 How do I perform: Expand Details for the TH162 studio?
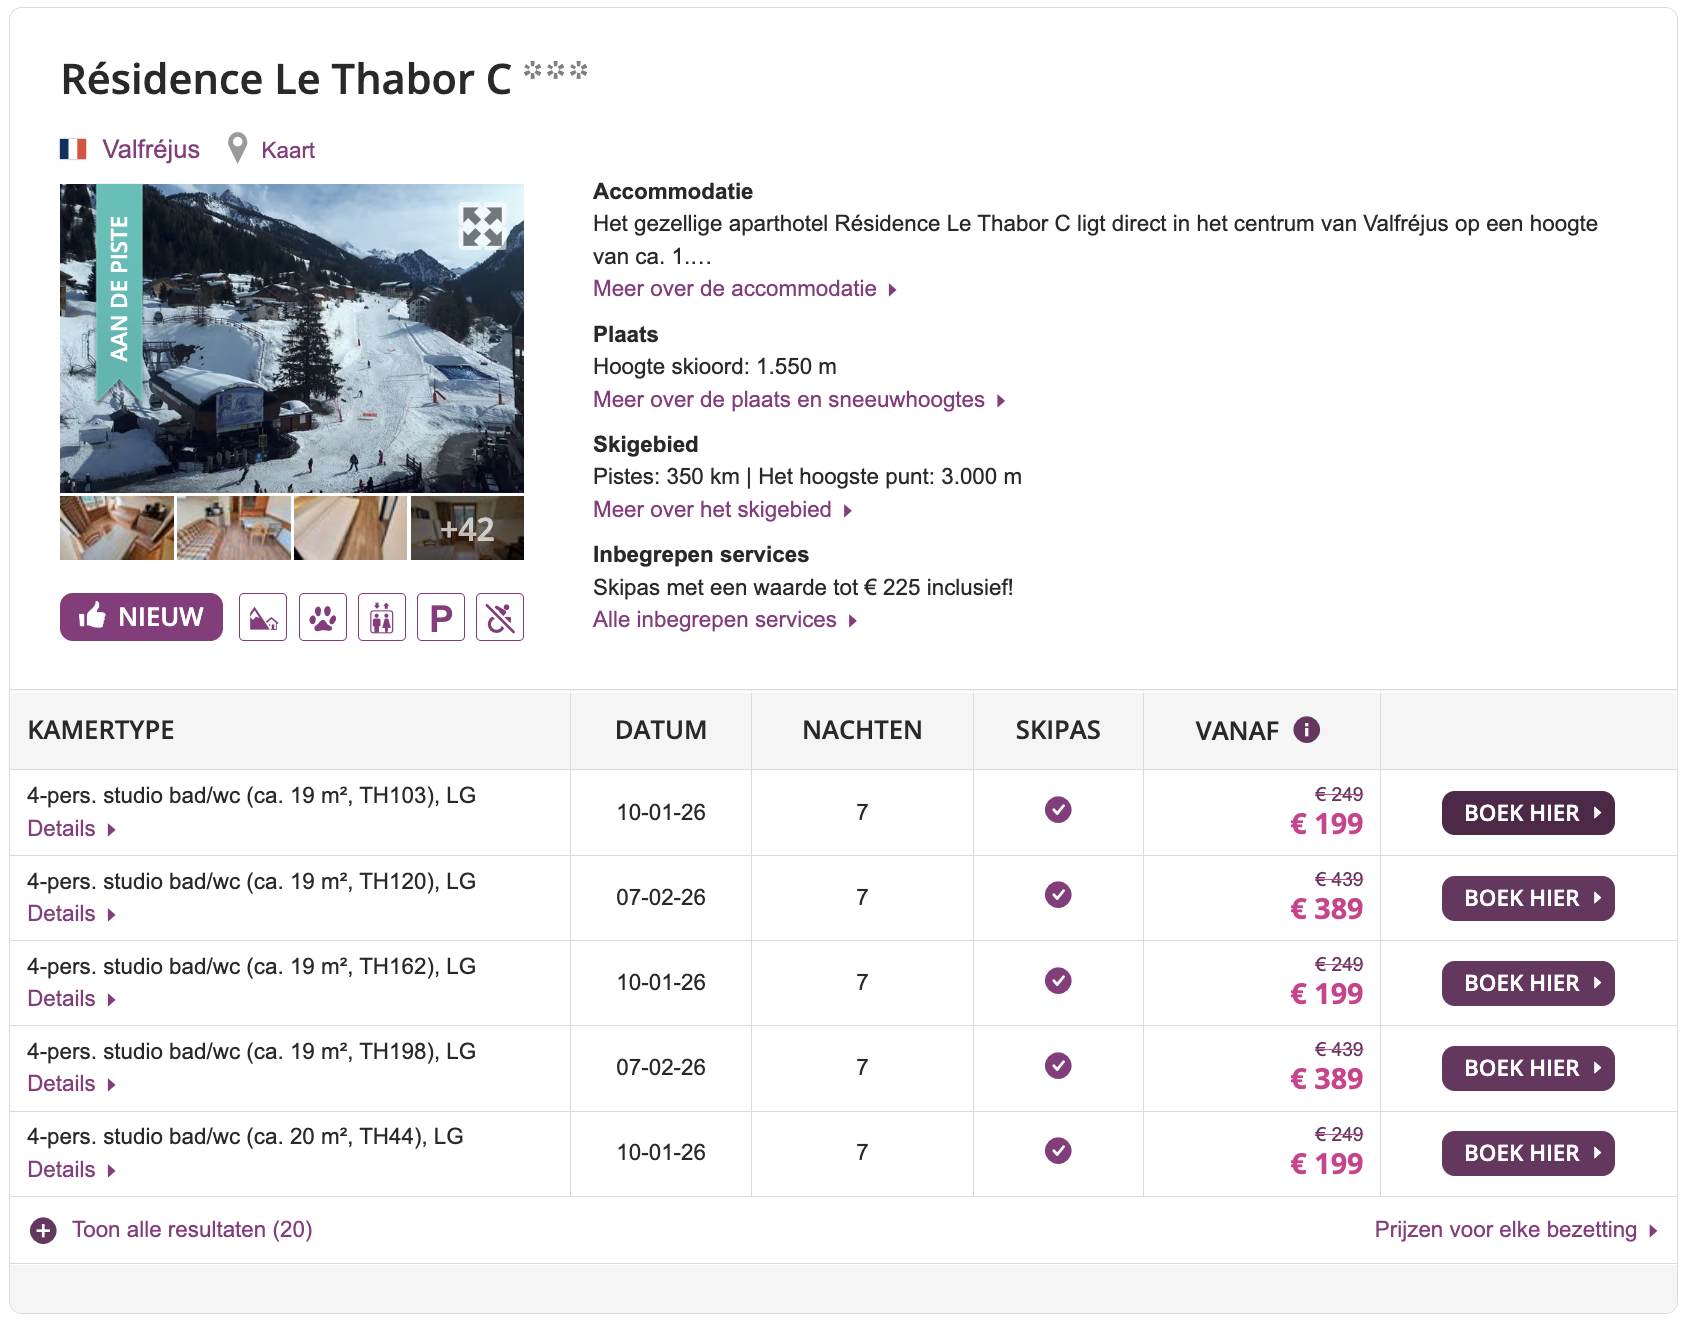[72, 999]
